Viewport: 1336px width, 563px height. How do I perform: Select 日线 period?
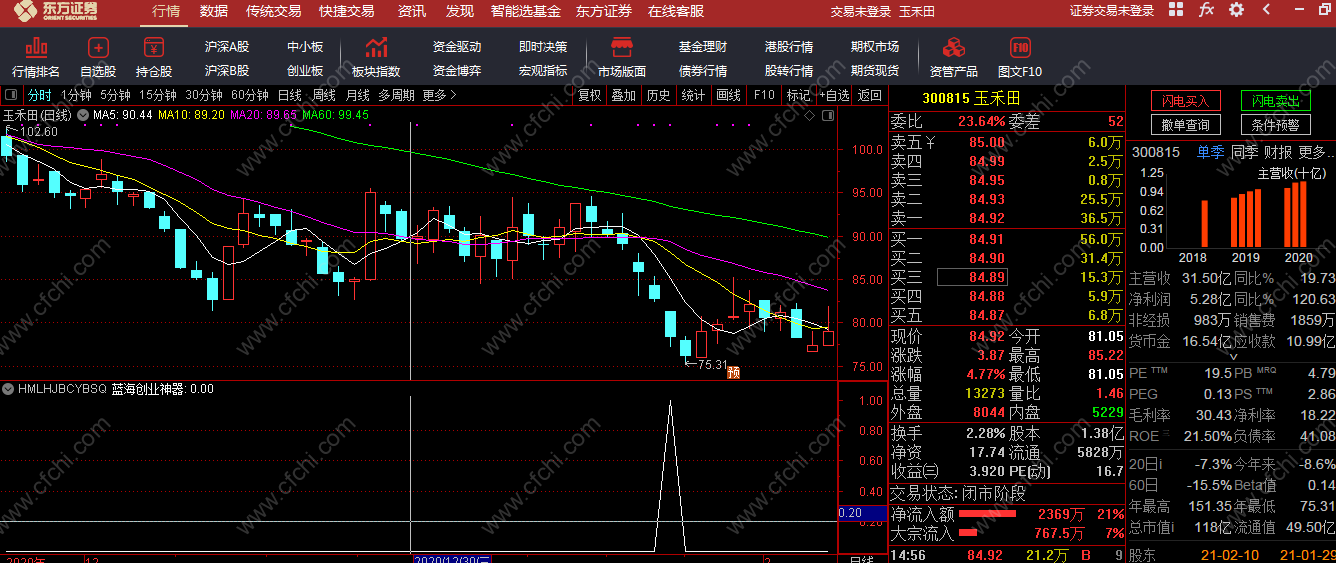pyautogui.click(x=290, y=95)
